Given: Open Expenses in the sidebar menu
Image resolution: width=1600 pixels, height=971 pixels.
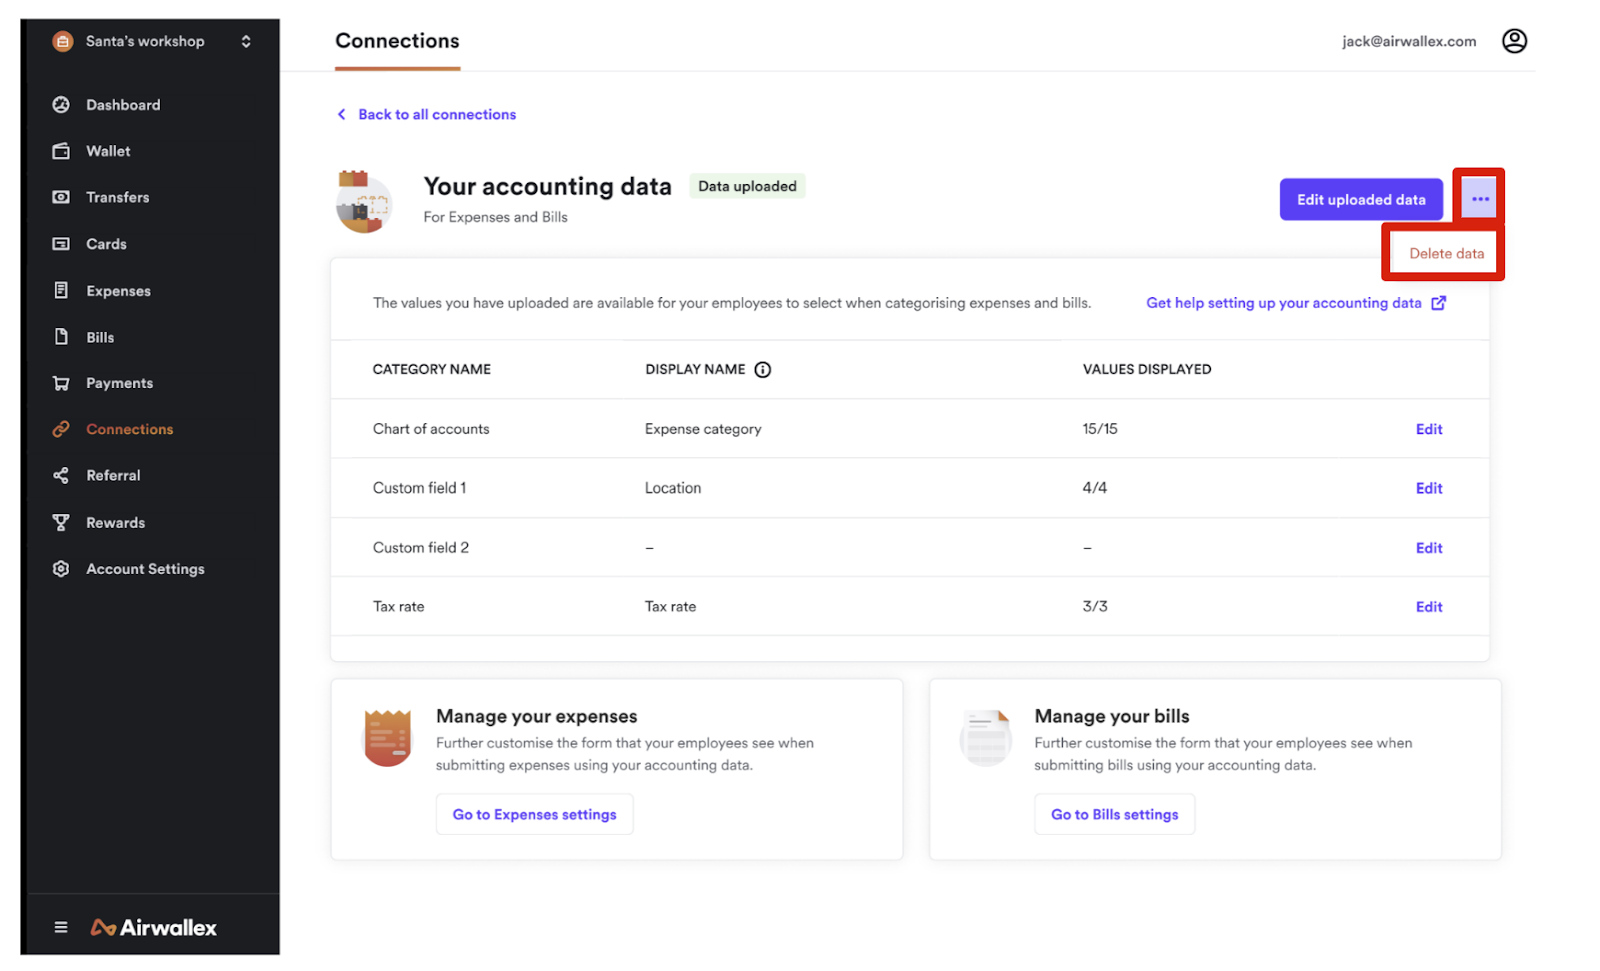Looking at the screenshot, I should click(x=118, y=291).
